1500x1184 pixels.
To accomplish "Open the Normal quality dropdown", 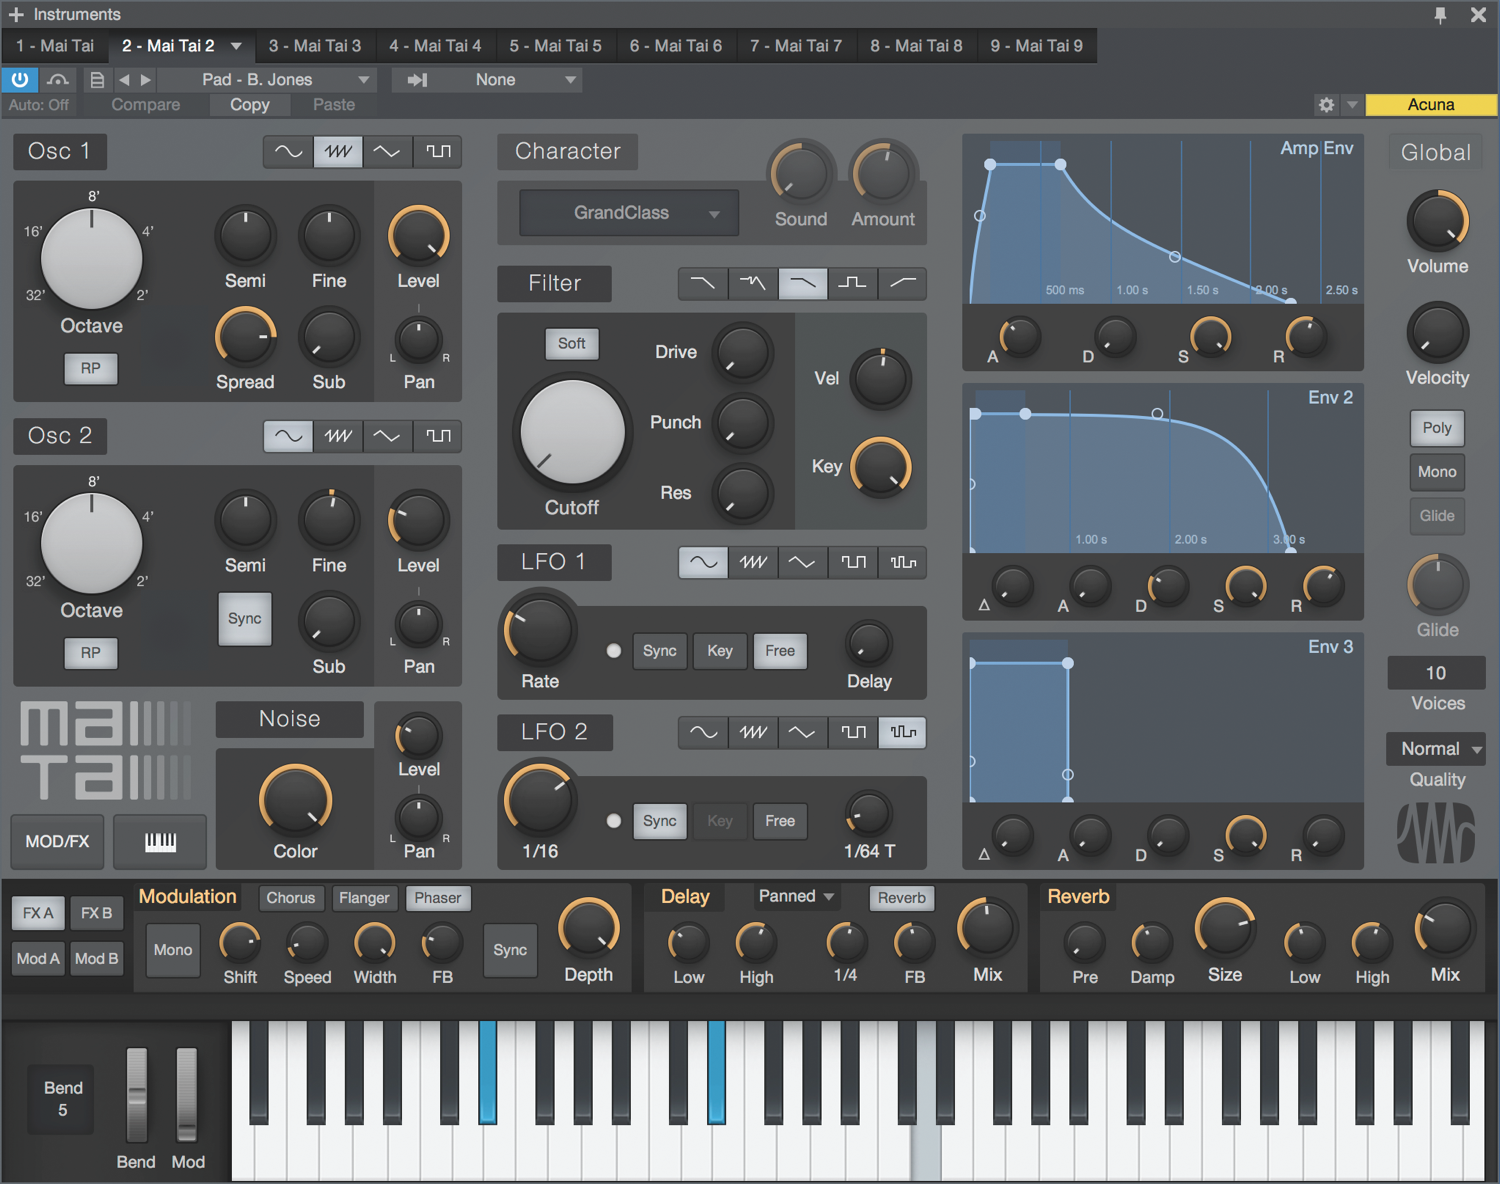I will click(x=1437, y=748).
